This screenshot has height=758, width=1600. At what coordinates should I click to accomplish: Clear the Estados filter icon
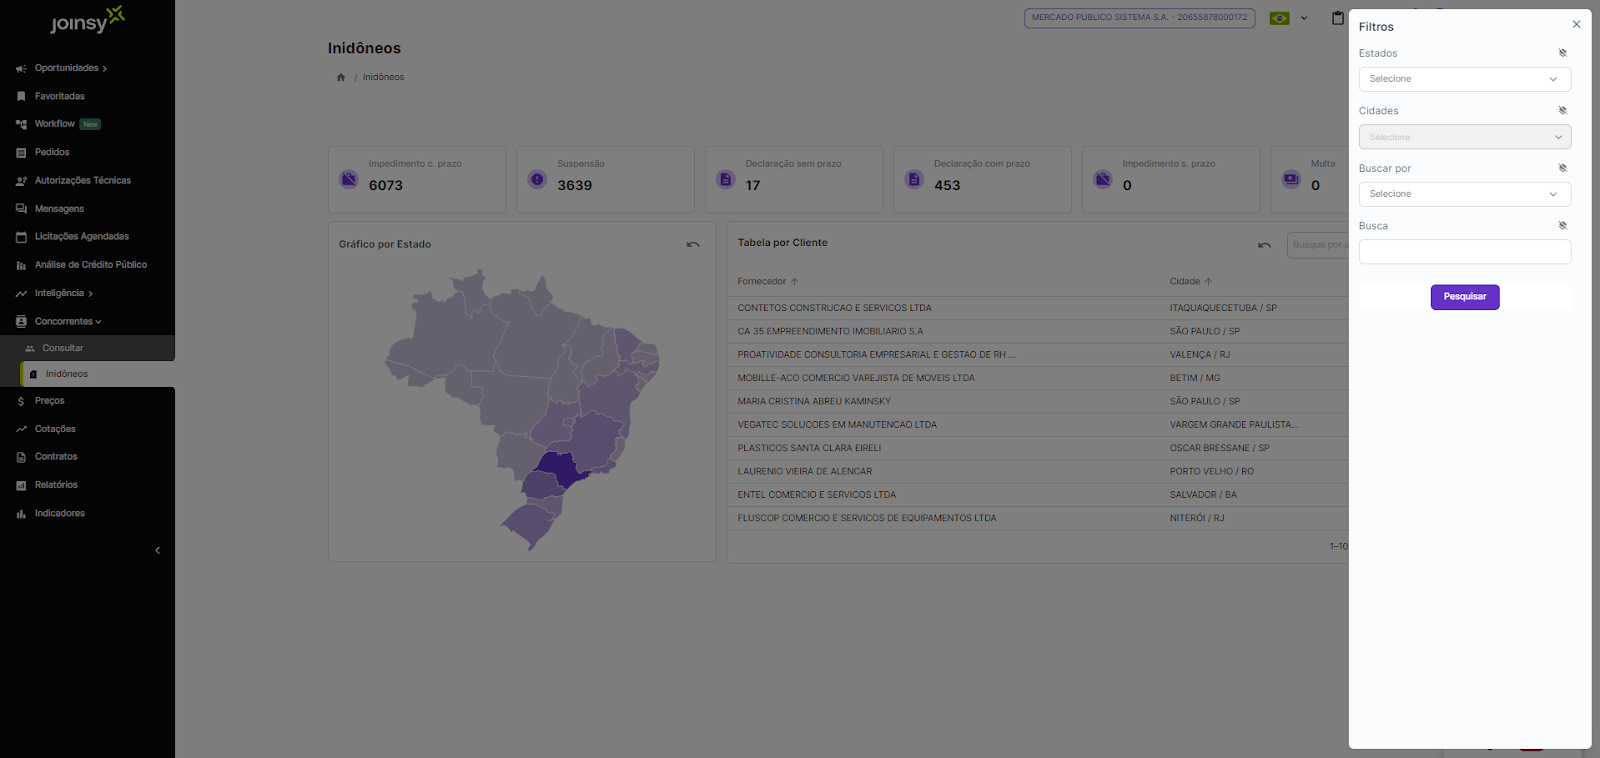click(x=1562, y=53)
